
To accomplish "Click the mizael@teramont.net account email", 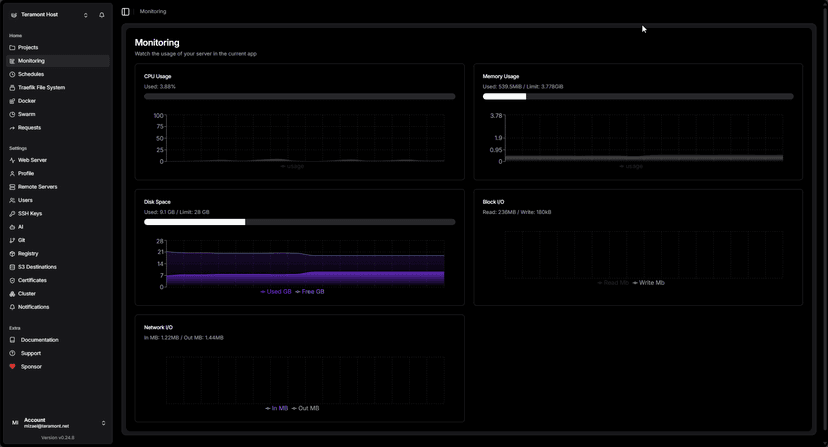I will [46, 426].
